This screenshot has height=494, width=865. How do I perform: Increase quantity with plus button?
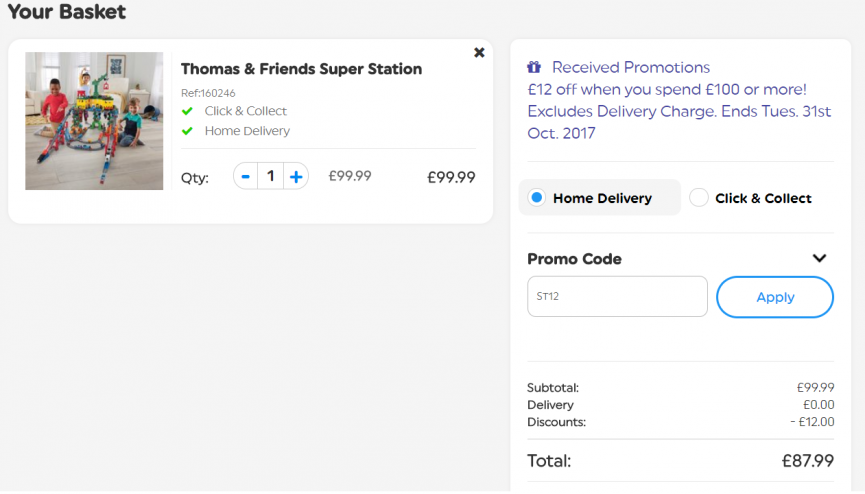point(296,177)
